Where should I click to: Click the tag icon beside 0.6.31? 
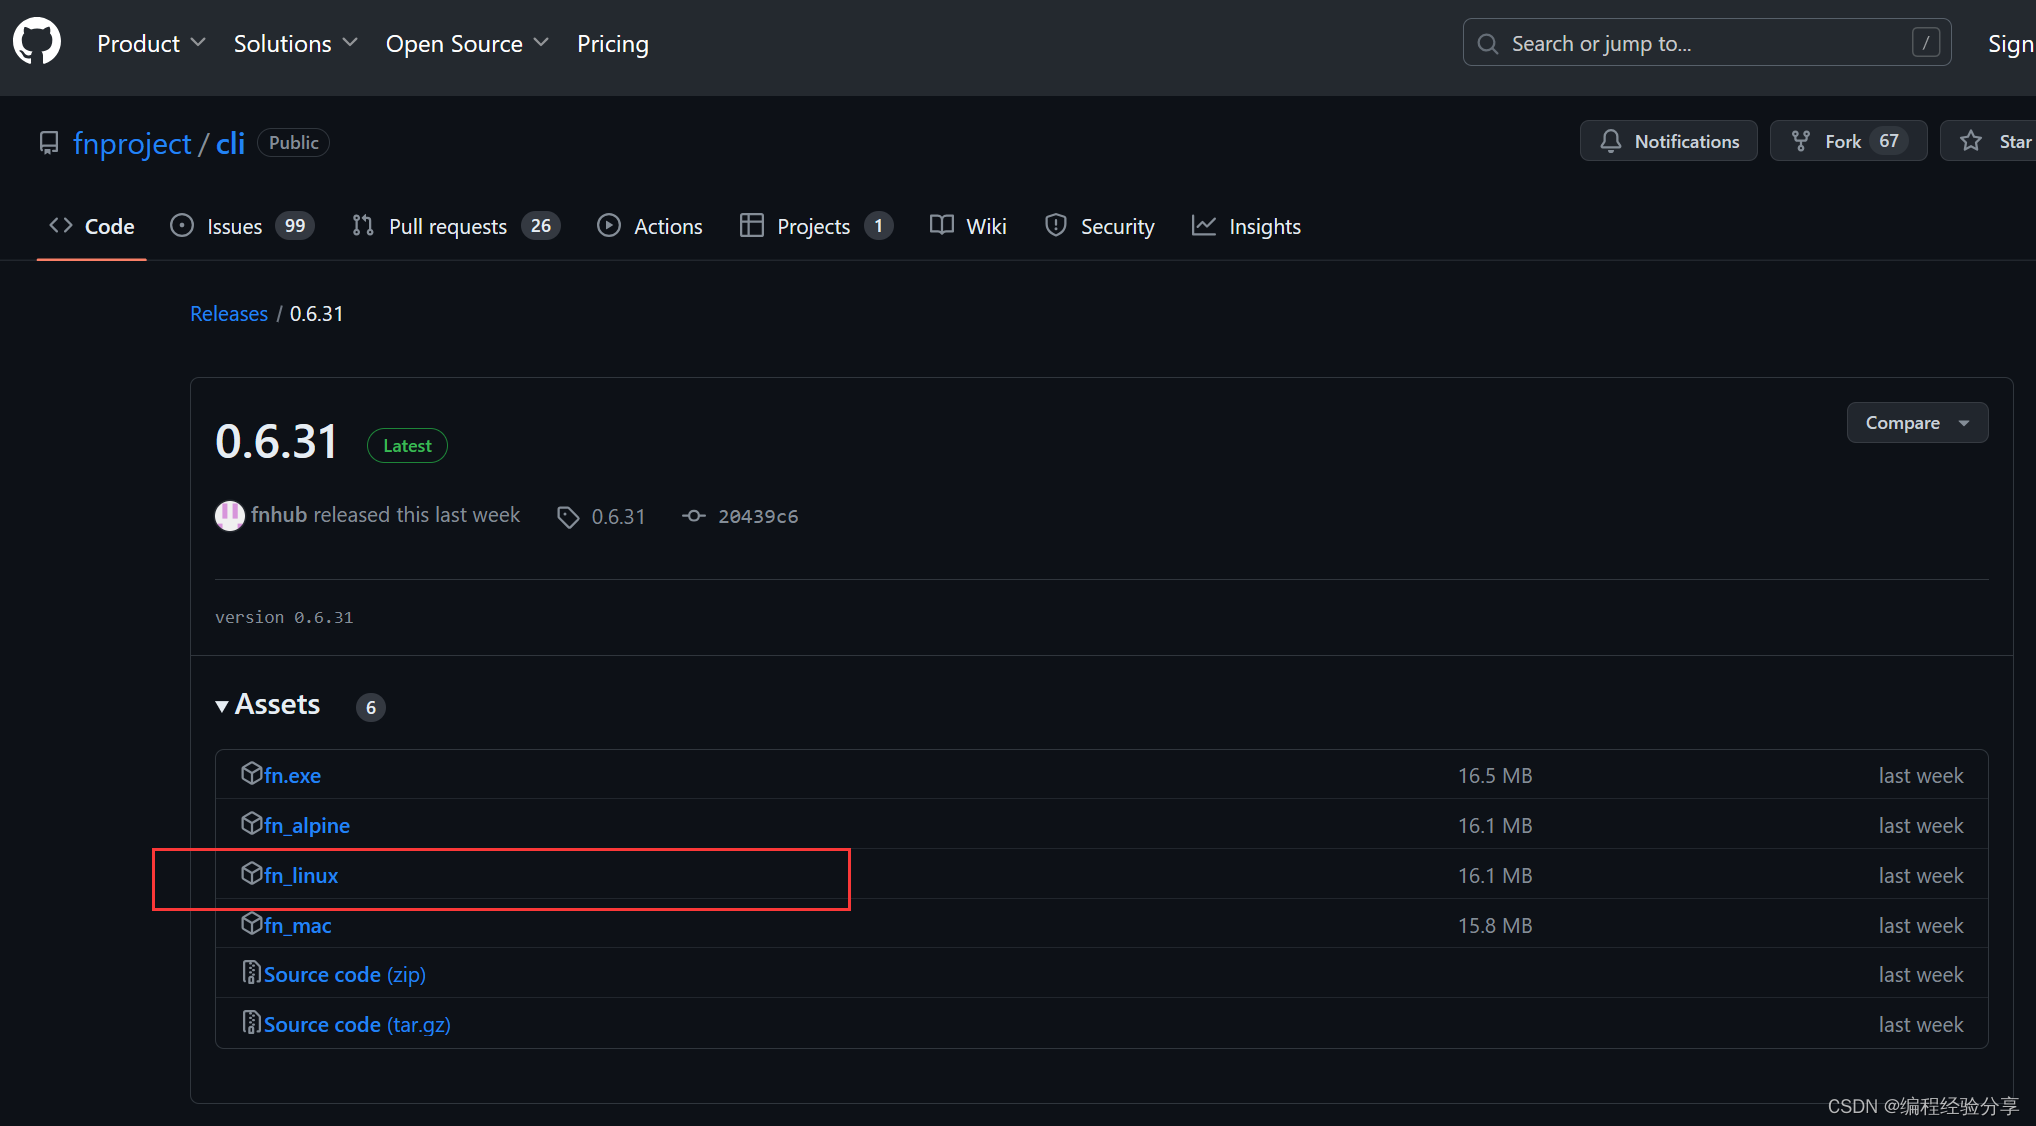(x=568, y=517)
